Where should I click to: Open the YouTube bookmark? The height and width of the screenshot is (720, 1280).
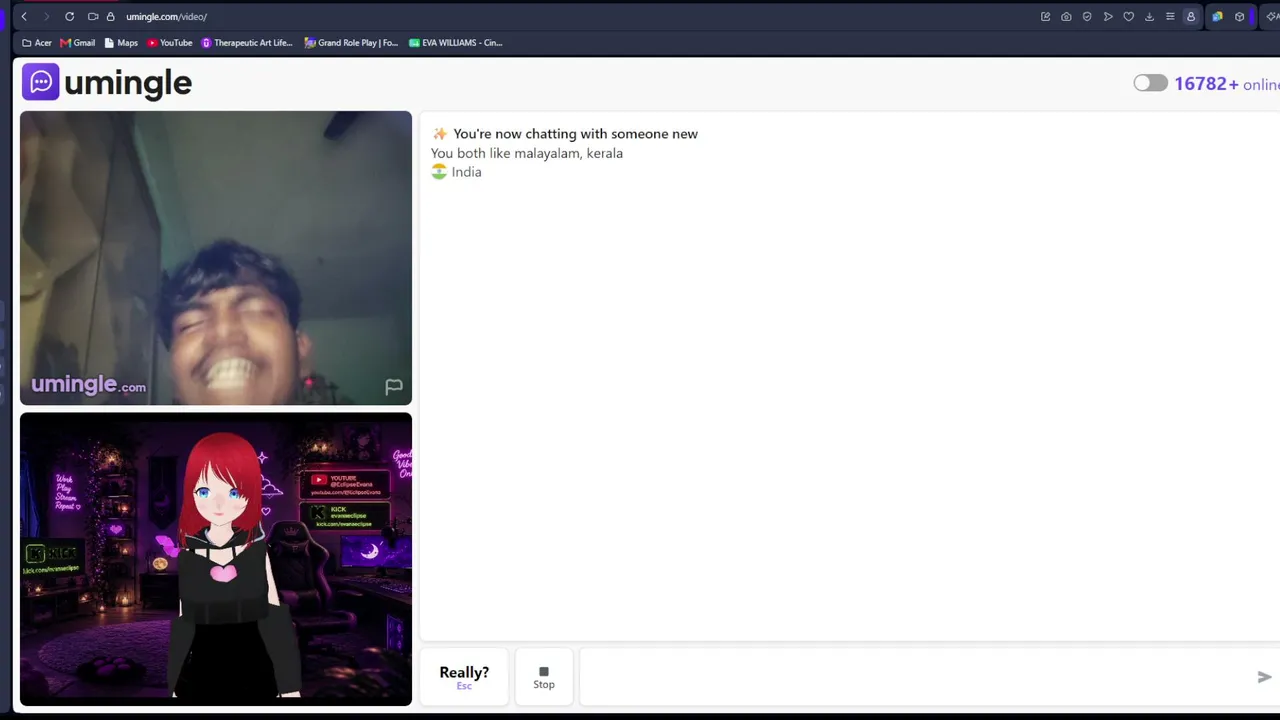tap(170, 43)
